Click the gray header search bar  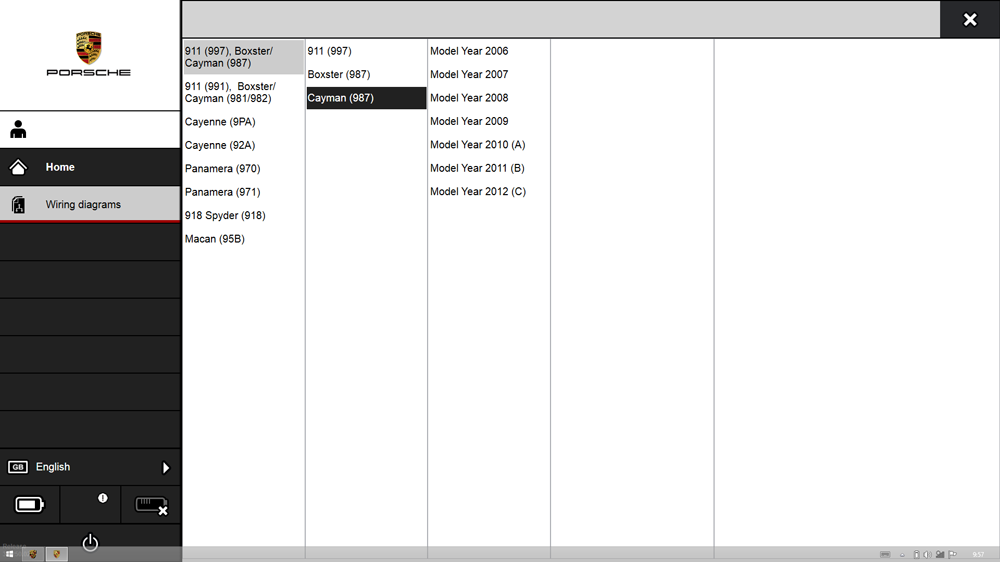click(x=561, y=19)
